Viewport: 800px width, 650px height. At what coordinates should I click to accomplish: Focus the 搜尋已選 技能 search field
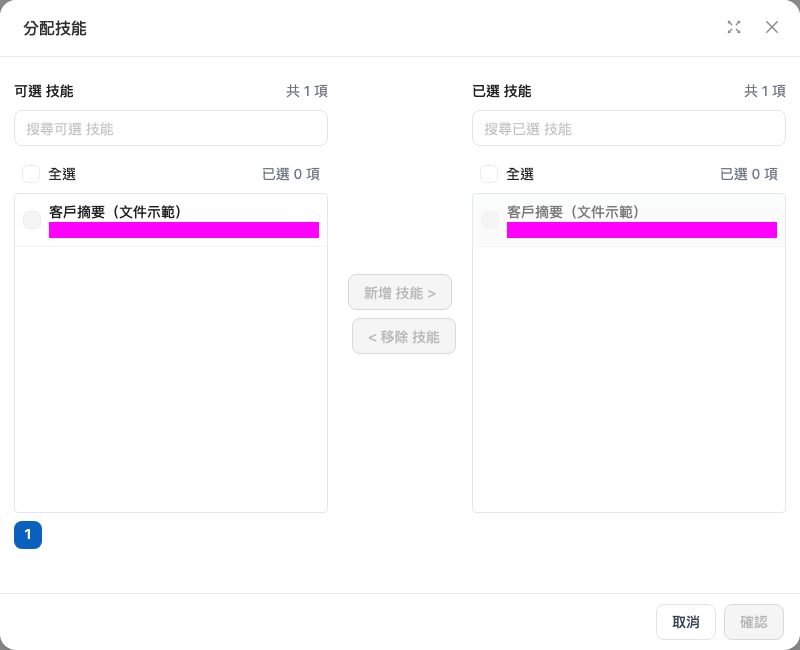point(629,129)
